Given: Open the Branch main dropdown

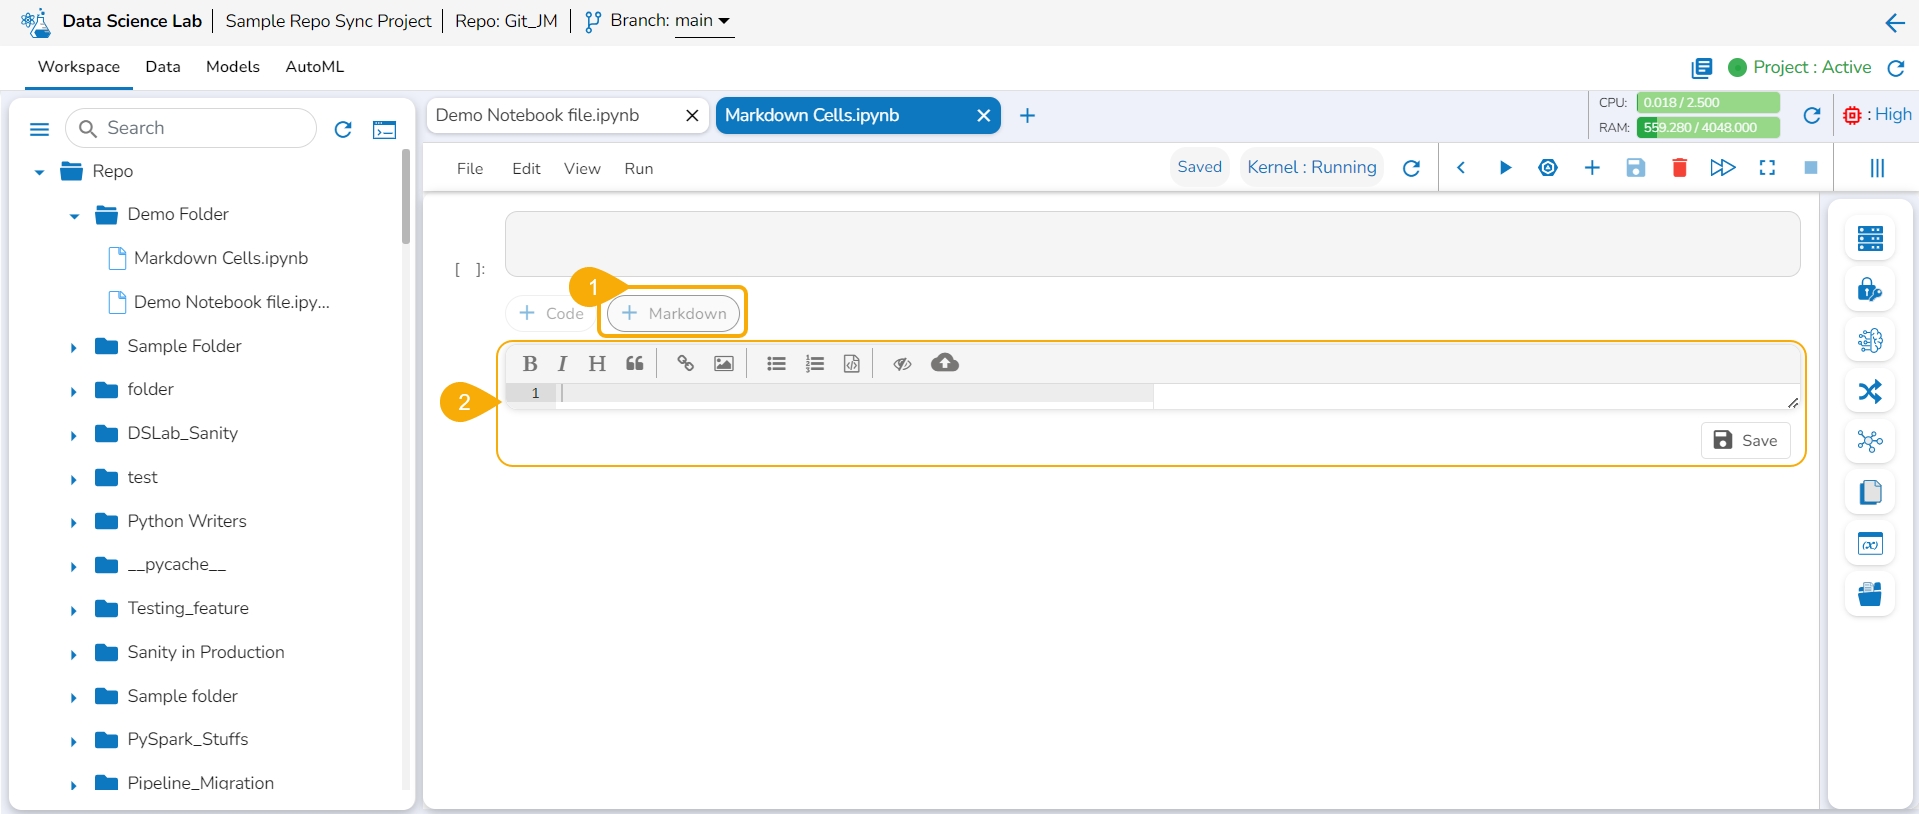Looking at the screenshot, I should point(703,21).
